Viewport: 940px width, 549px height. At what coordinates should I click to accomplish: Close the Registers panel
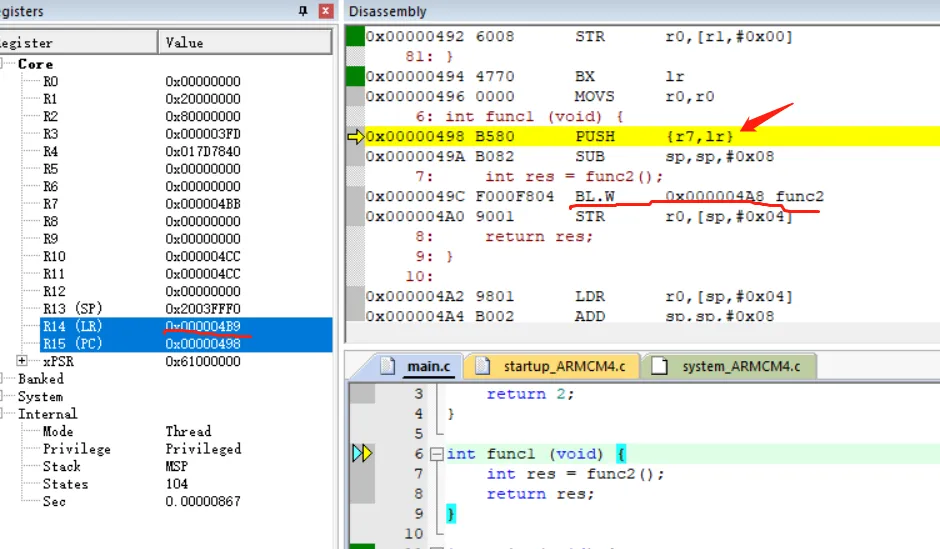coord(325,11)
